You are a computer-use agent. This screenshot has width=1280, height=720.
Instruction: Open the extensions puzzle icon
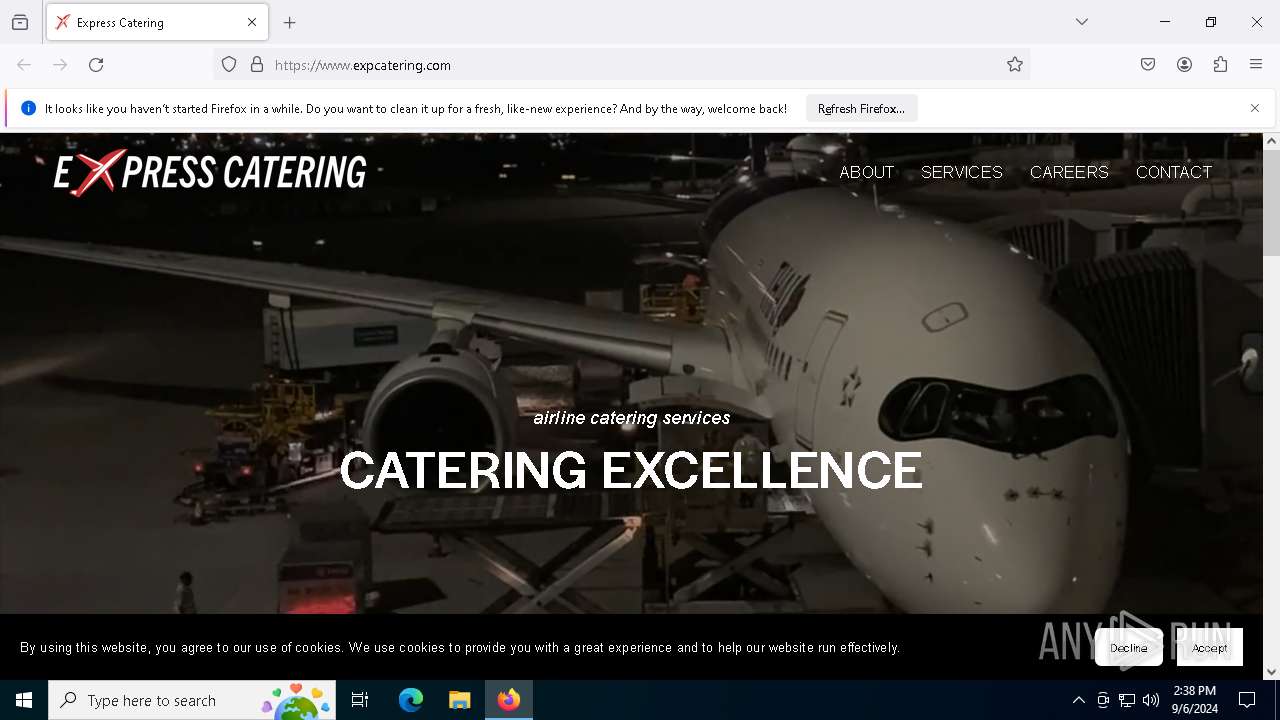[1220, 65]
